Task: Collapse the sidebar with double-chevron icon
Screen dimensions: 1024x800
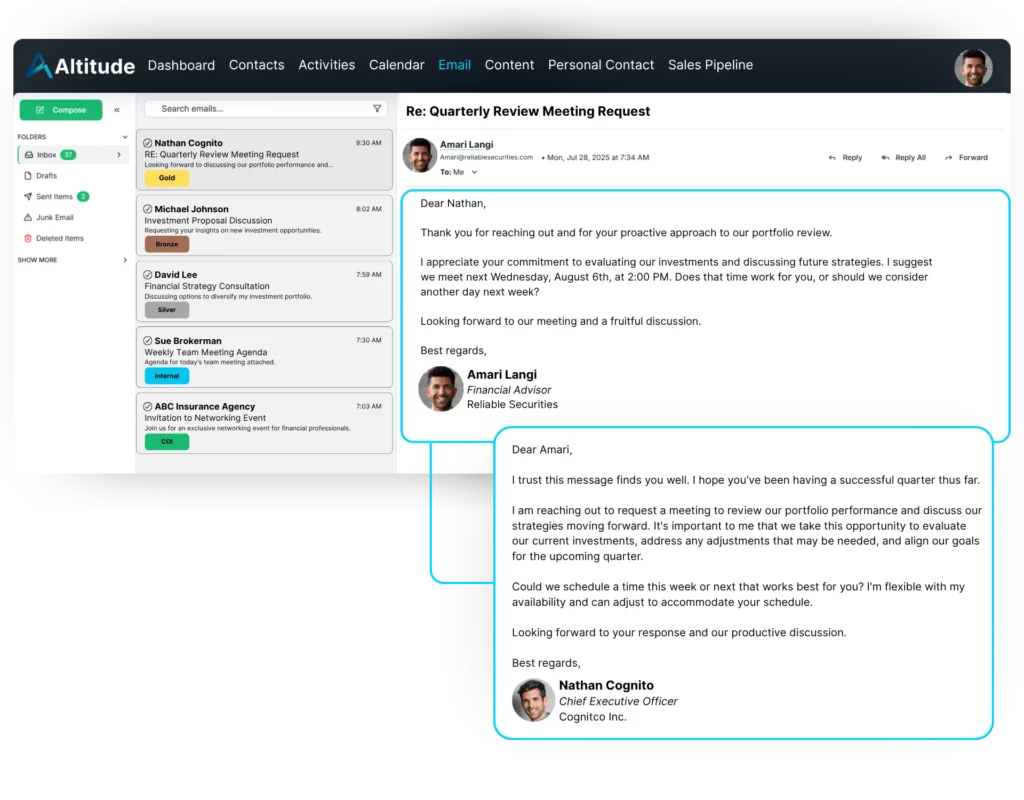Action: 117,110
